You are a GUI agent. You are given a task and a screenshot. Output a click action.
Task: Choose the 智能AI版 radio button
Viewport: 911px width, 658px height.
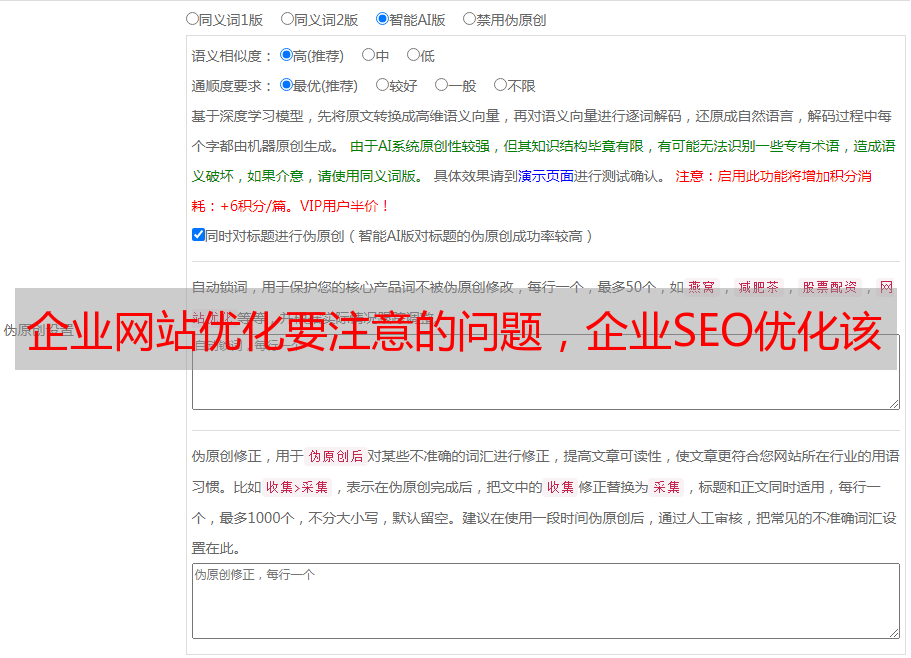[382, 19]
